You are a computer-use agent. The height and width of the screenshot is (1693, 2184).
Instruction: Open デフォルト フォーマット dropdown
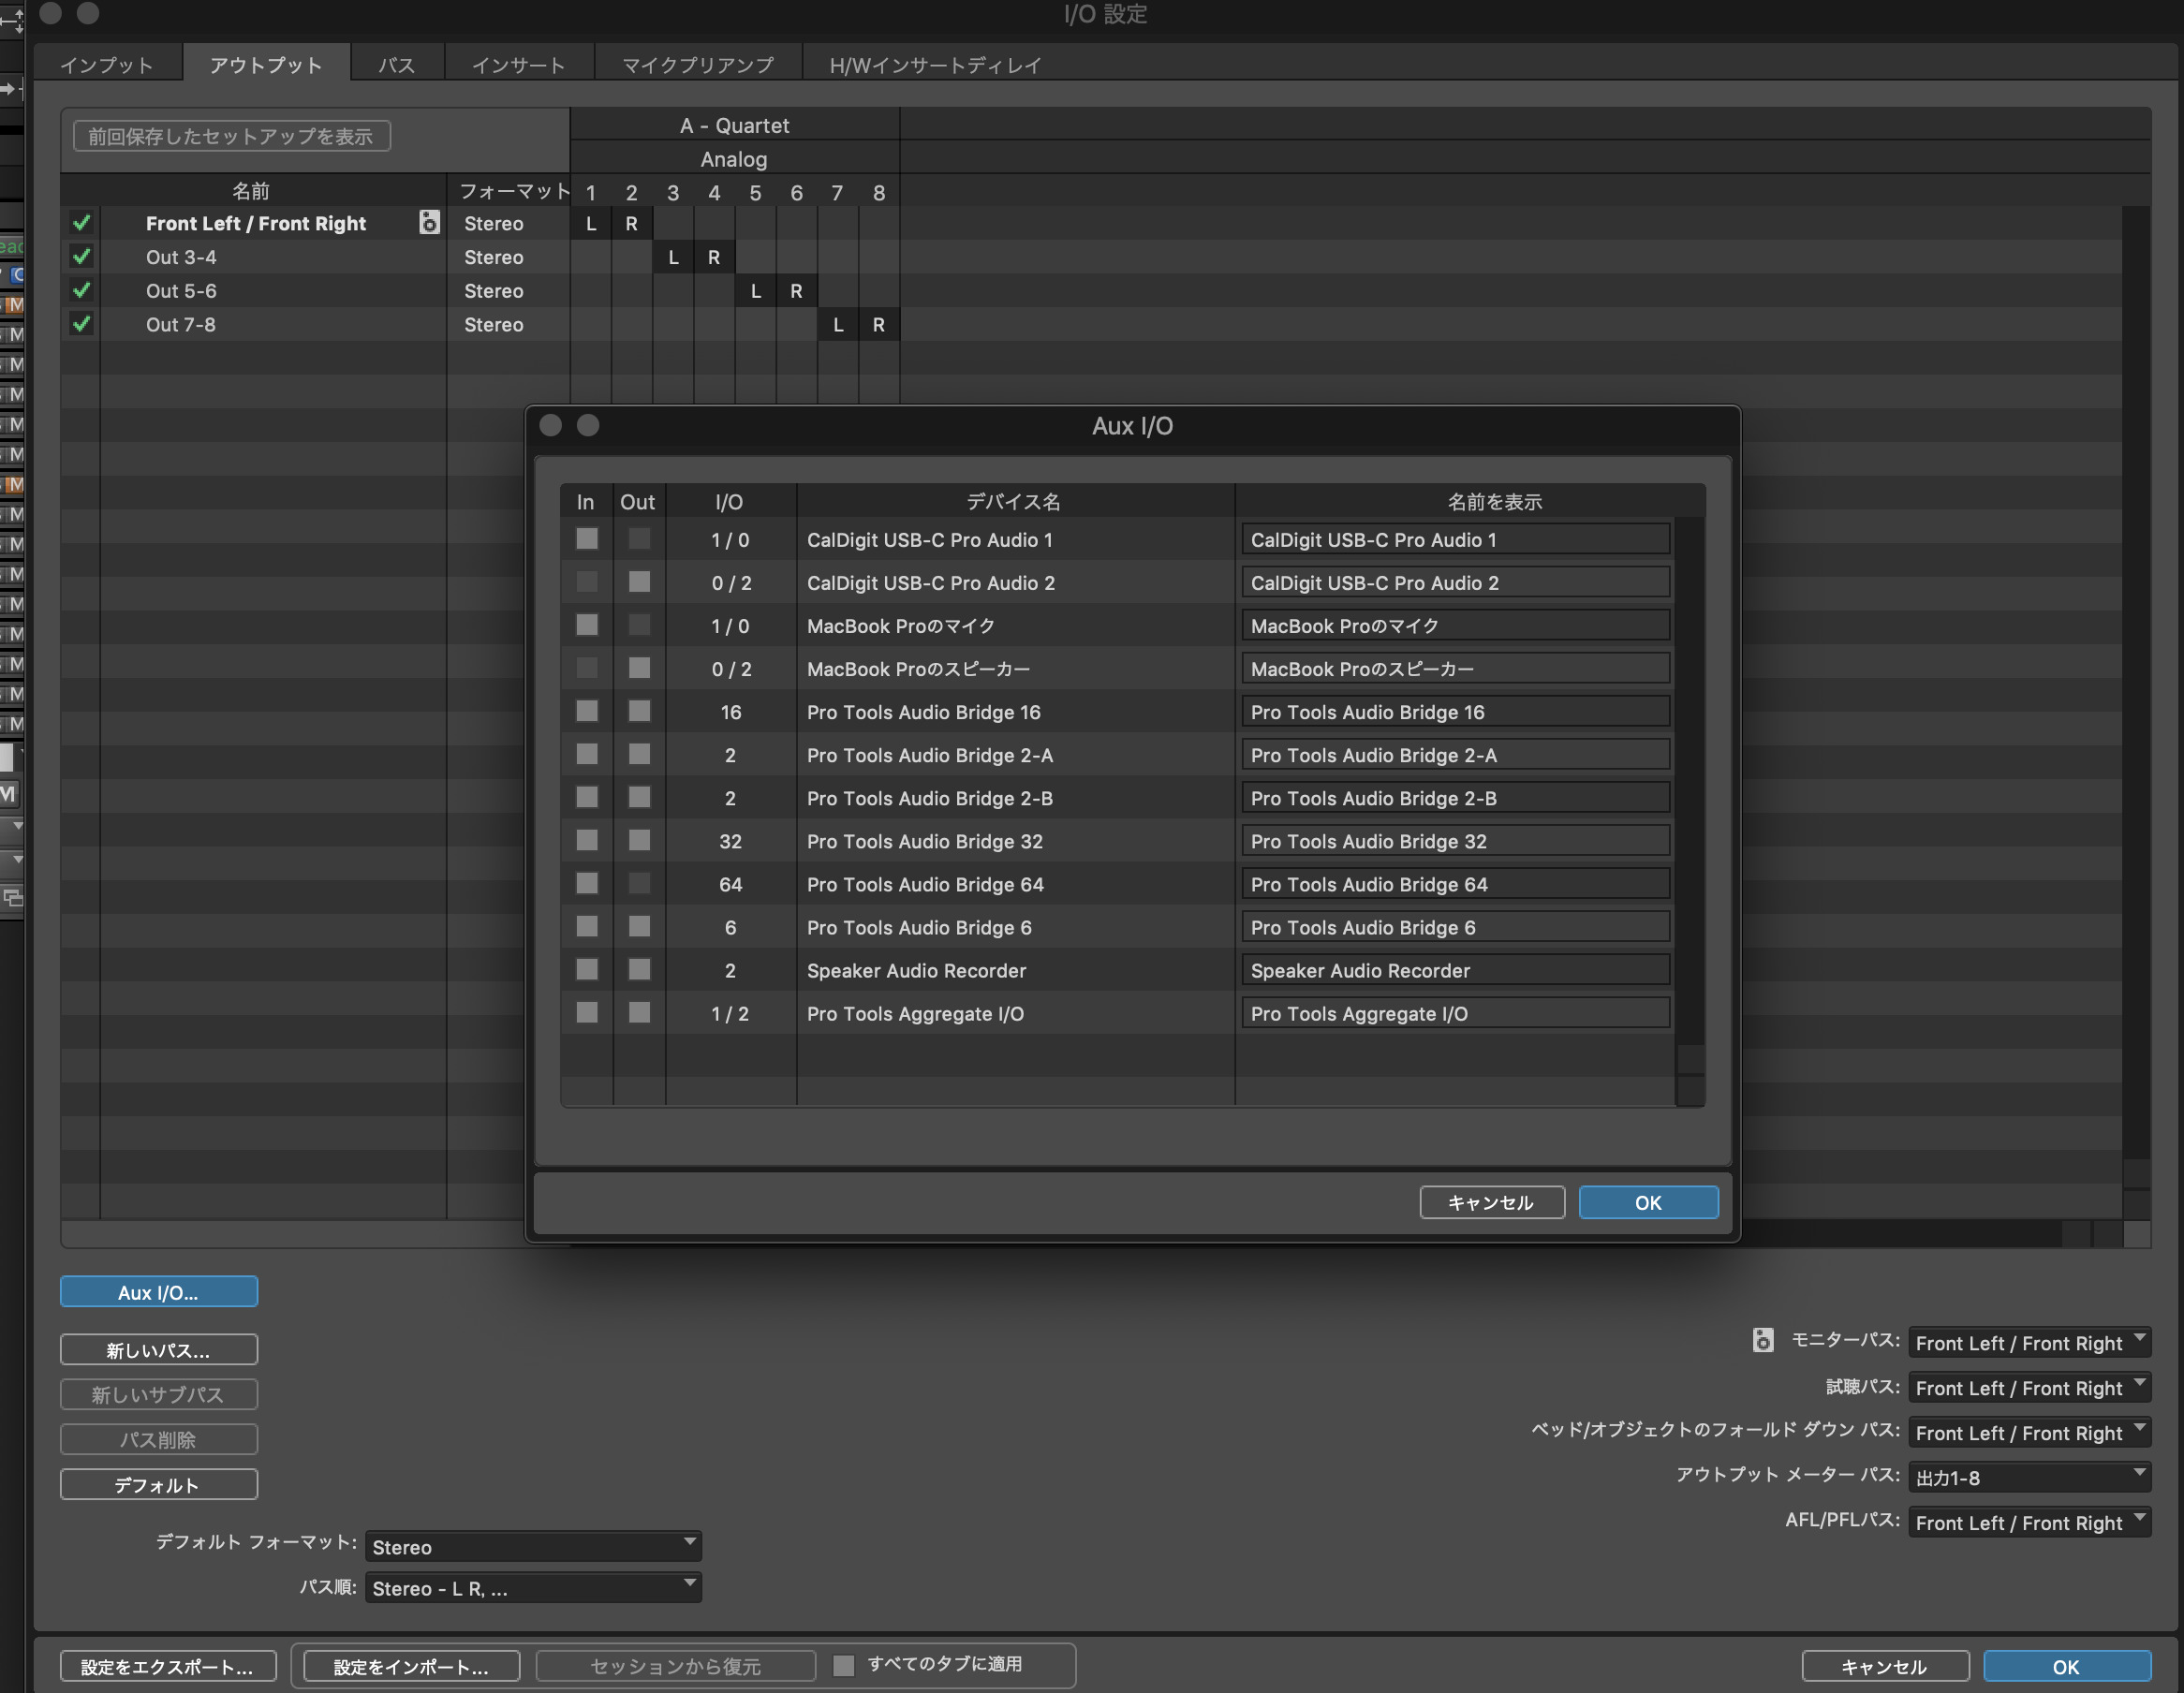click(532, 1544)
